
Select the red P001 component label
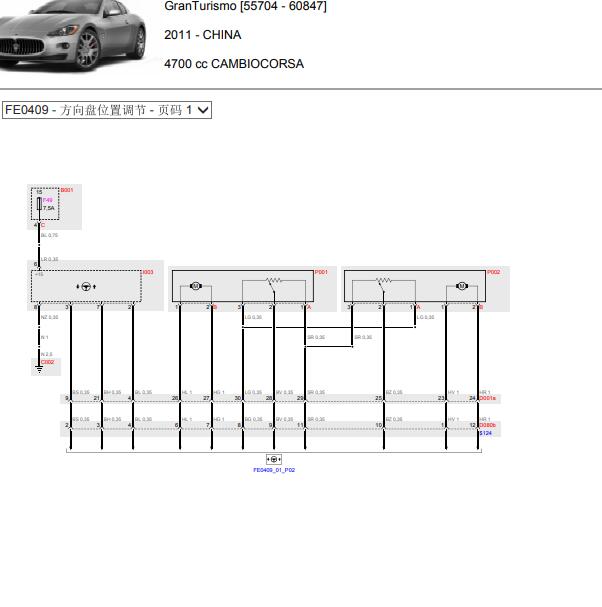coord(321,272)
